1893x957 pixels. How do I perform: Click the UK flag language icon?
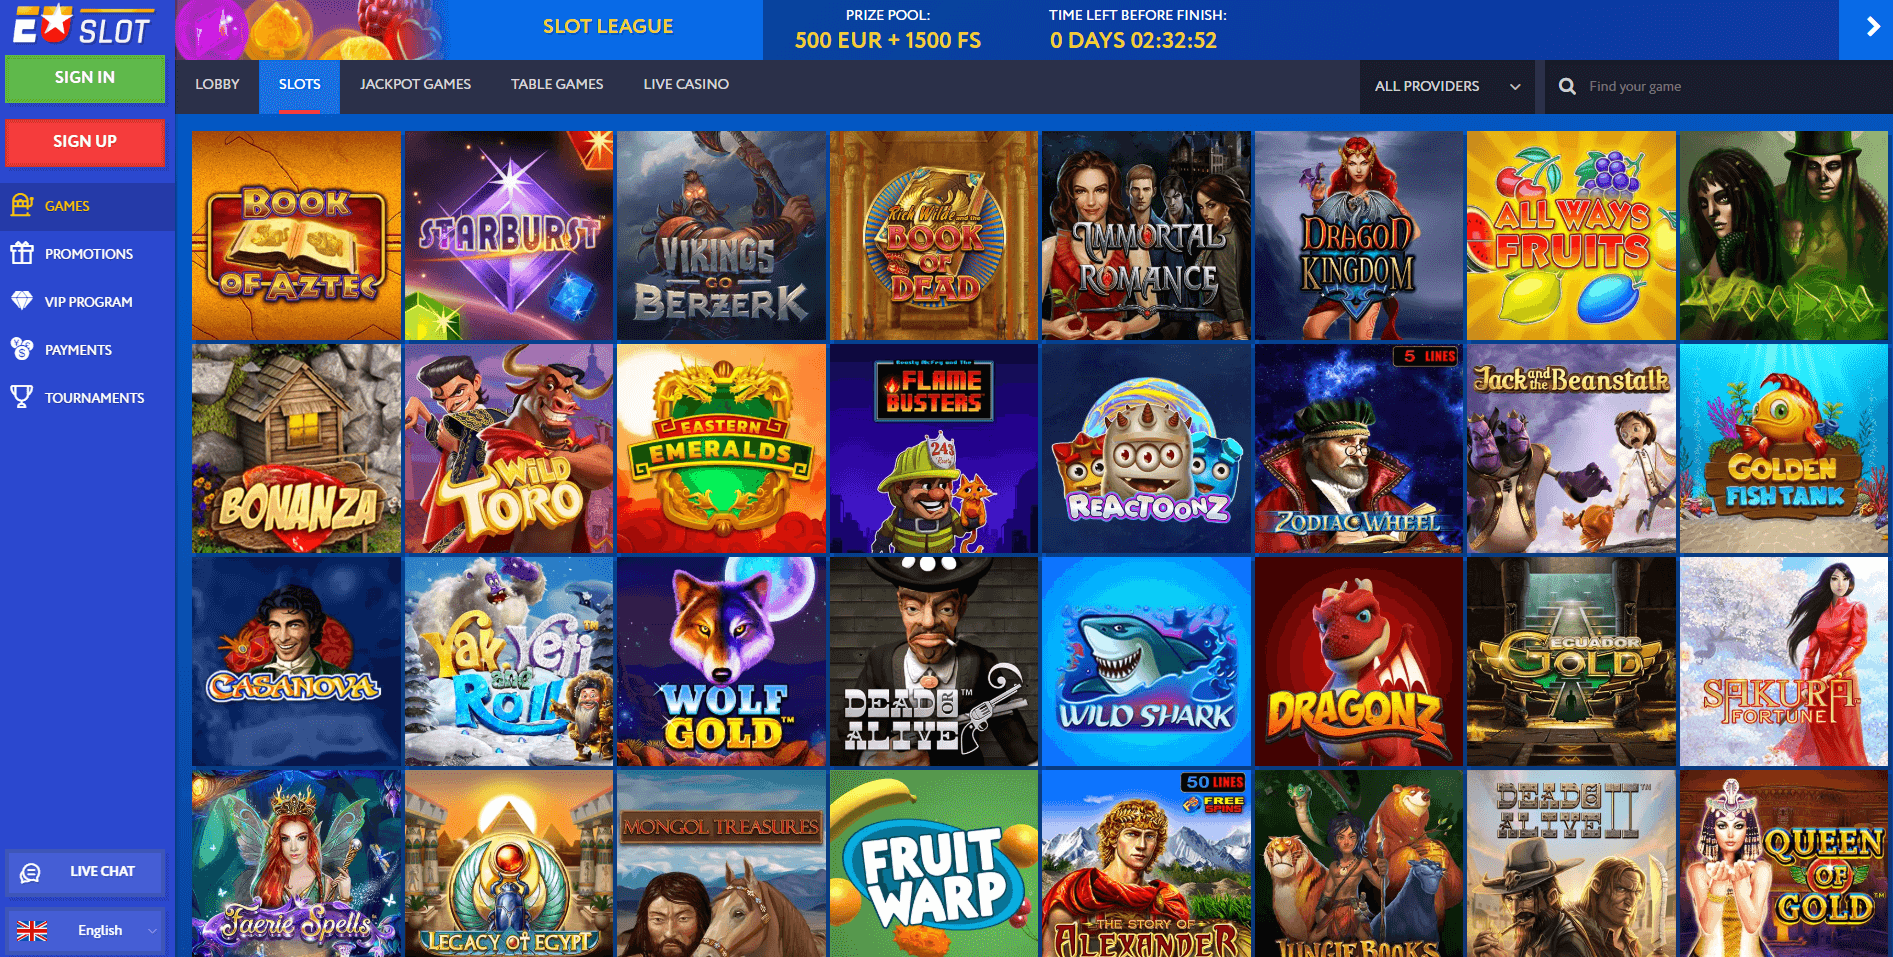point(32,931)
